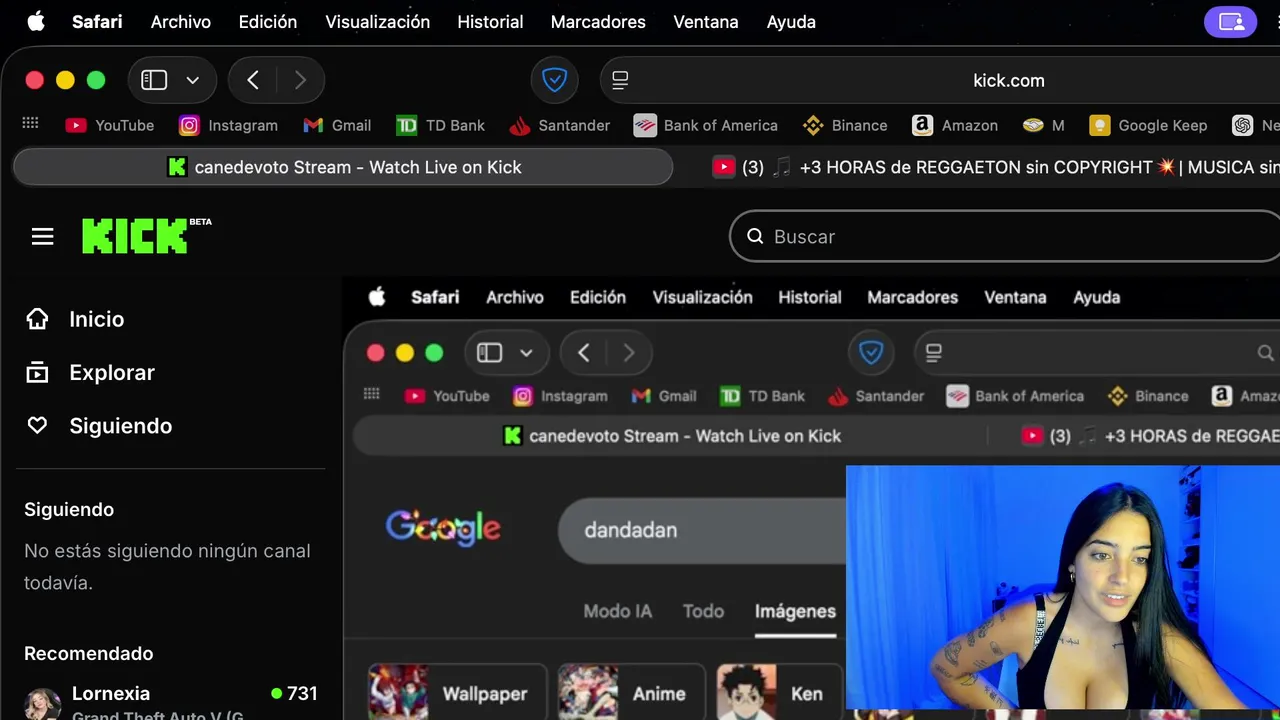This screenshot has height=720, width=1280.
Task: Toggle the Safari sidebar button
Action: pyautogui.click(x=154, y=80)
